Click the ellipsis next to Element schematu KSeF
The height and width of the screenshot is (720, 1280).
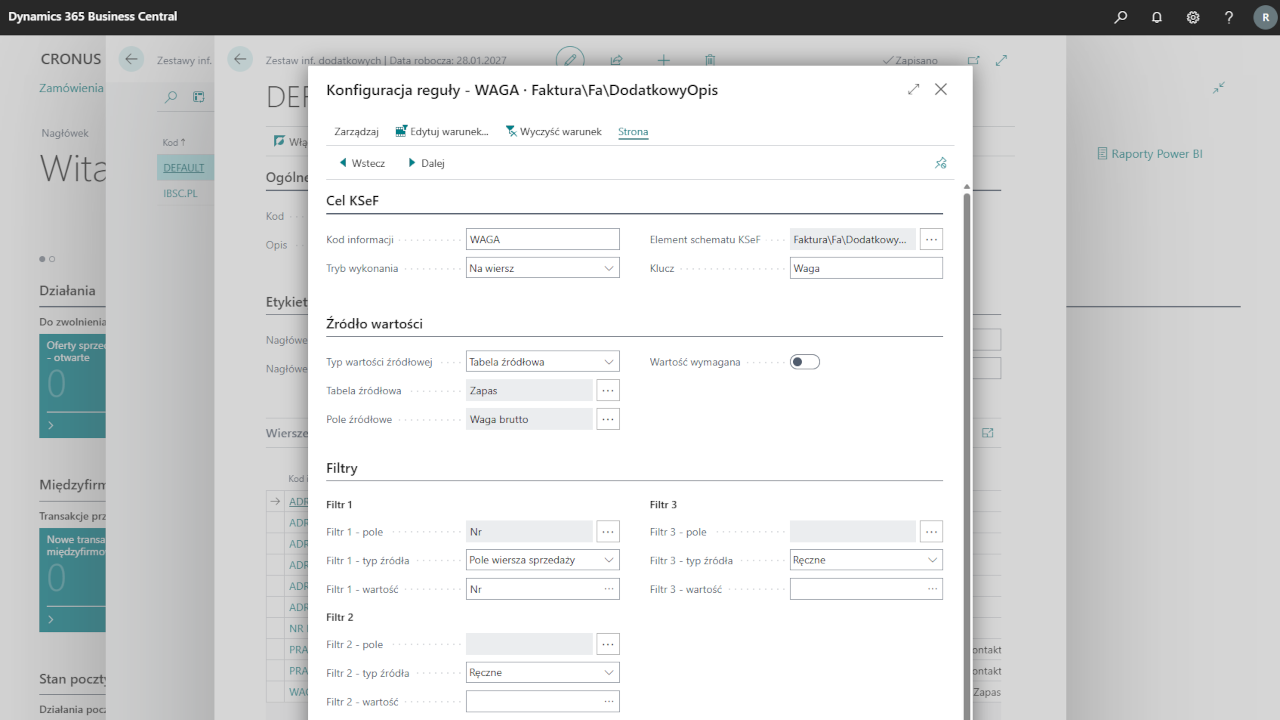point(931,239)
